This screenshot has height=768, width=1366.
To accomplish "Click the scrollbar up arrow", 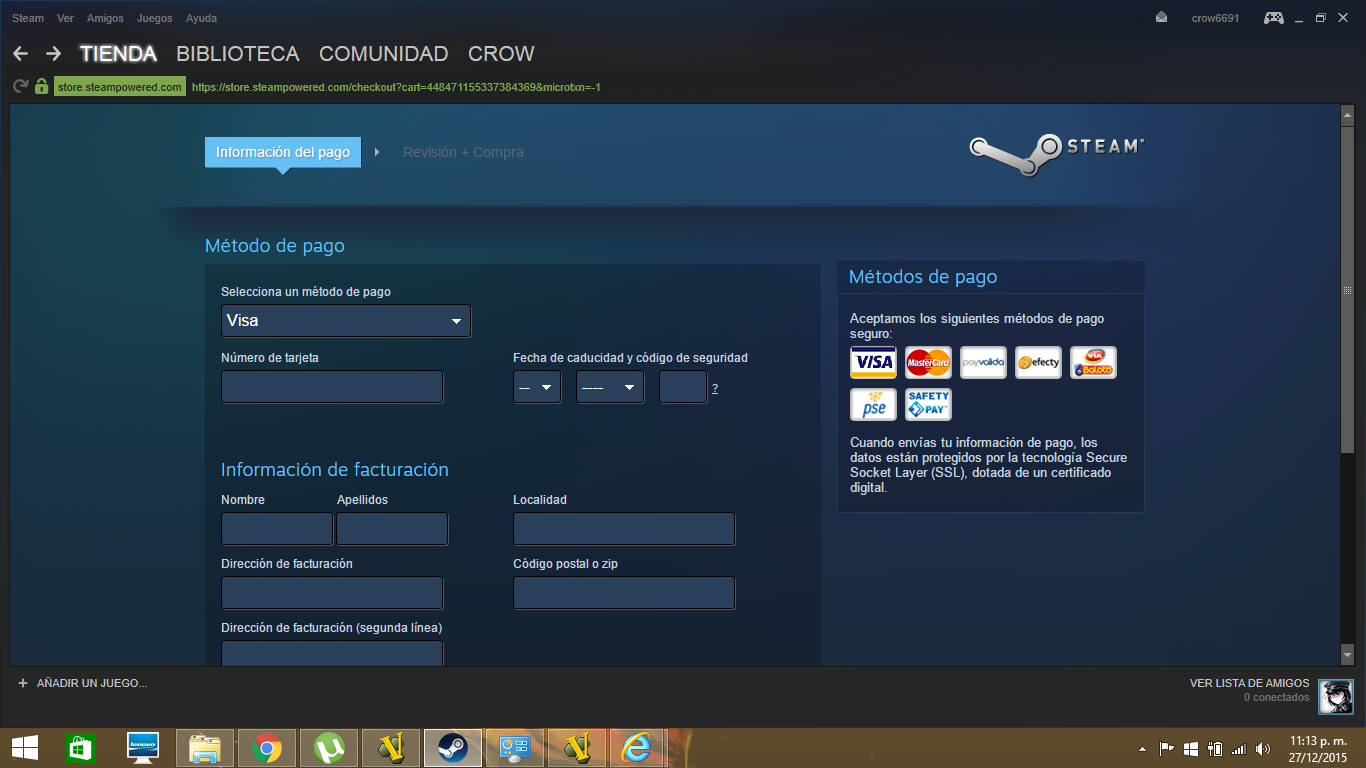I will [x=1347, y=116].
